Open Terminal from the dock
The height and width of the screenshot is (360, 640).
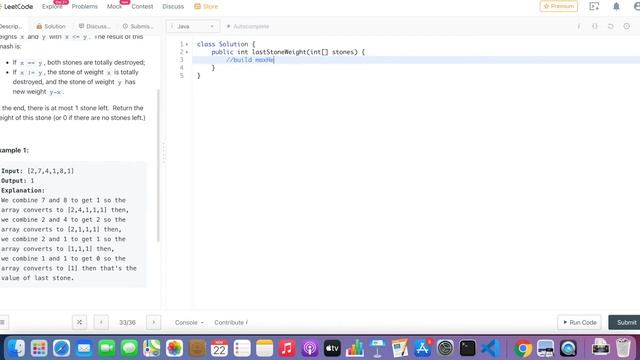coord(467,349)
